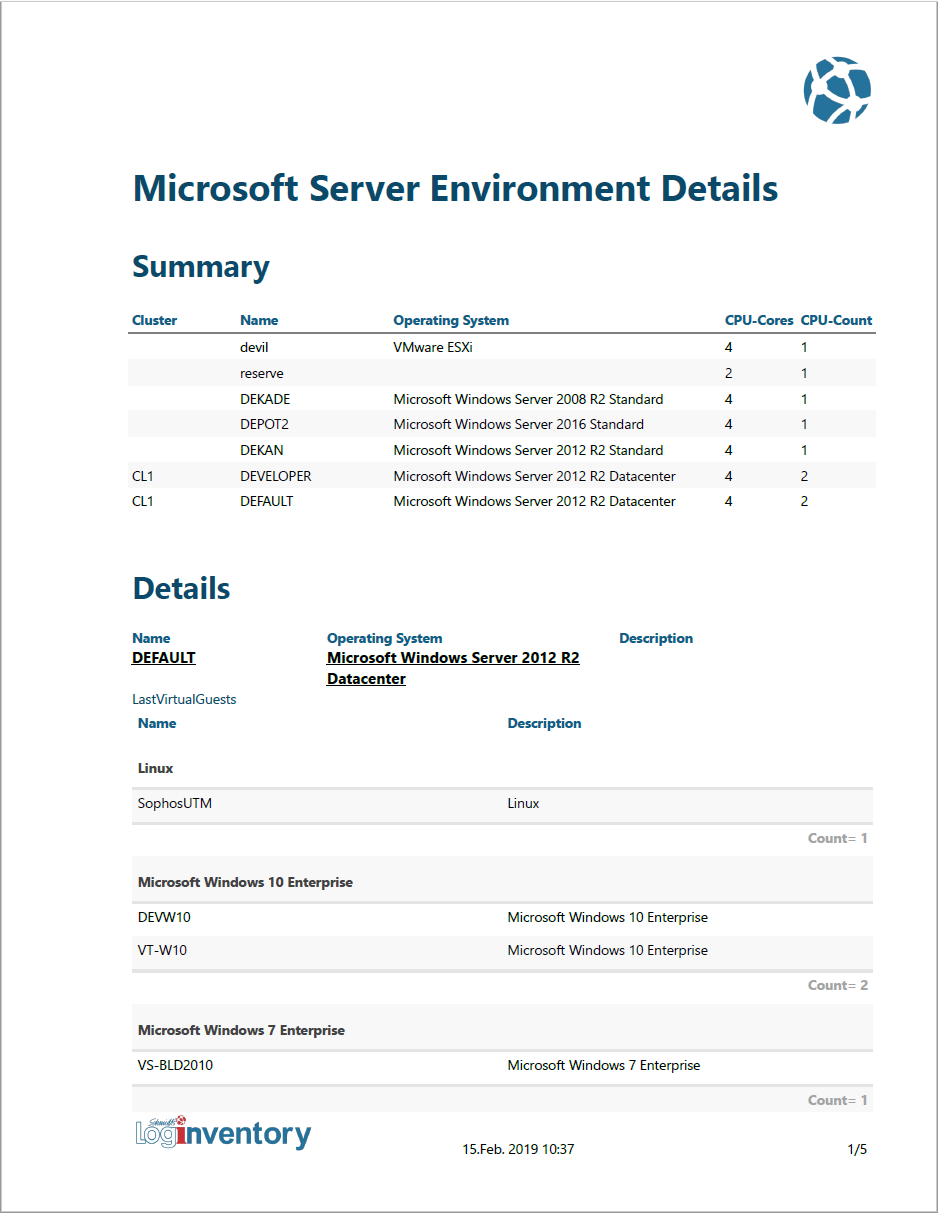The width and height of the screenshot is (938, 1213).
Task: Open the DEFAULT server name link
Action: tap(164, 658)
